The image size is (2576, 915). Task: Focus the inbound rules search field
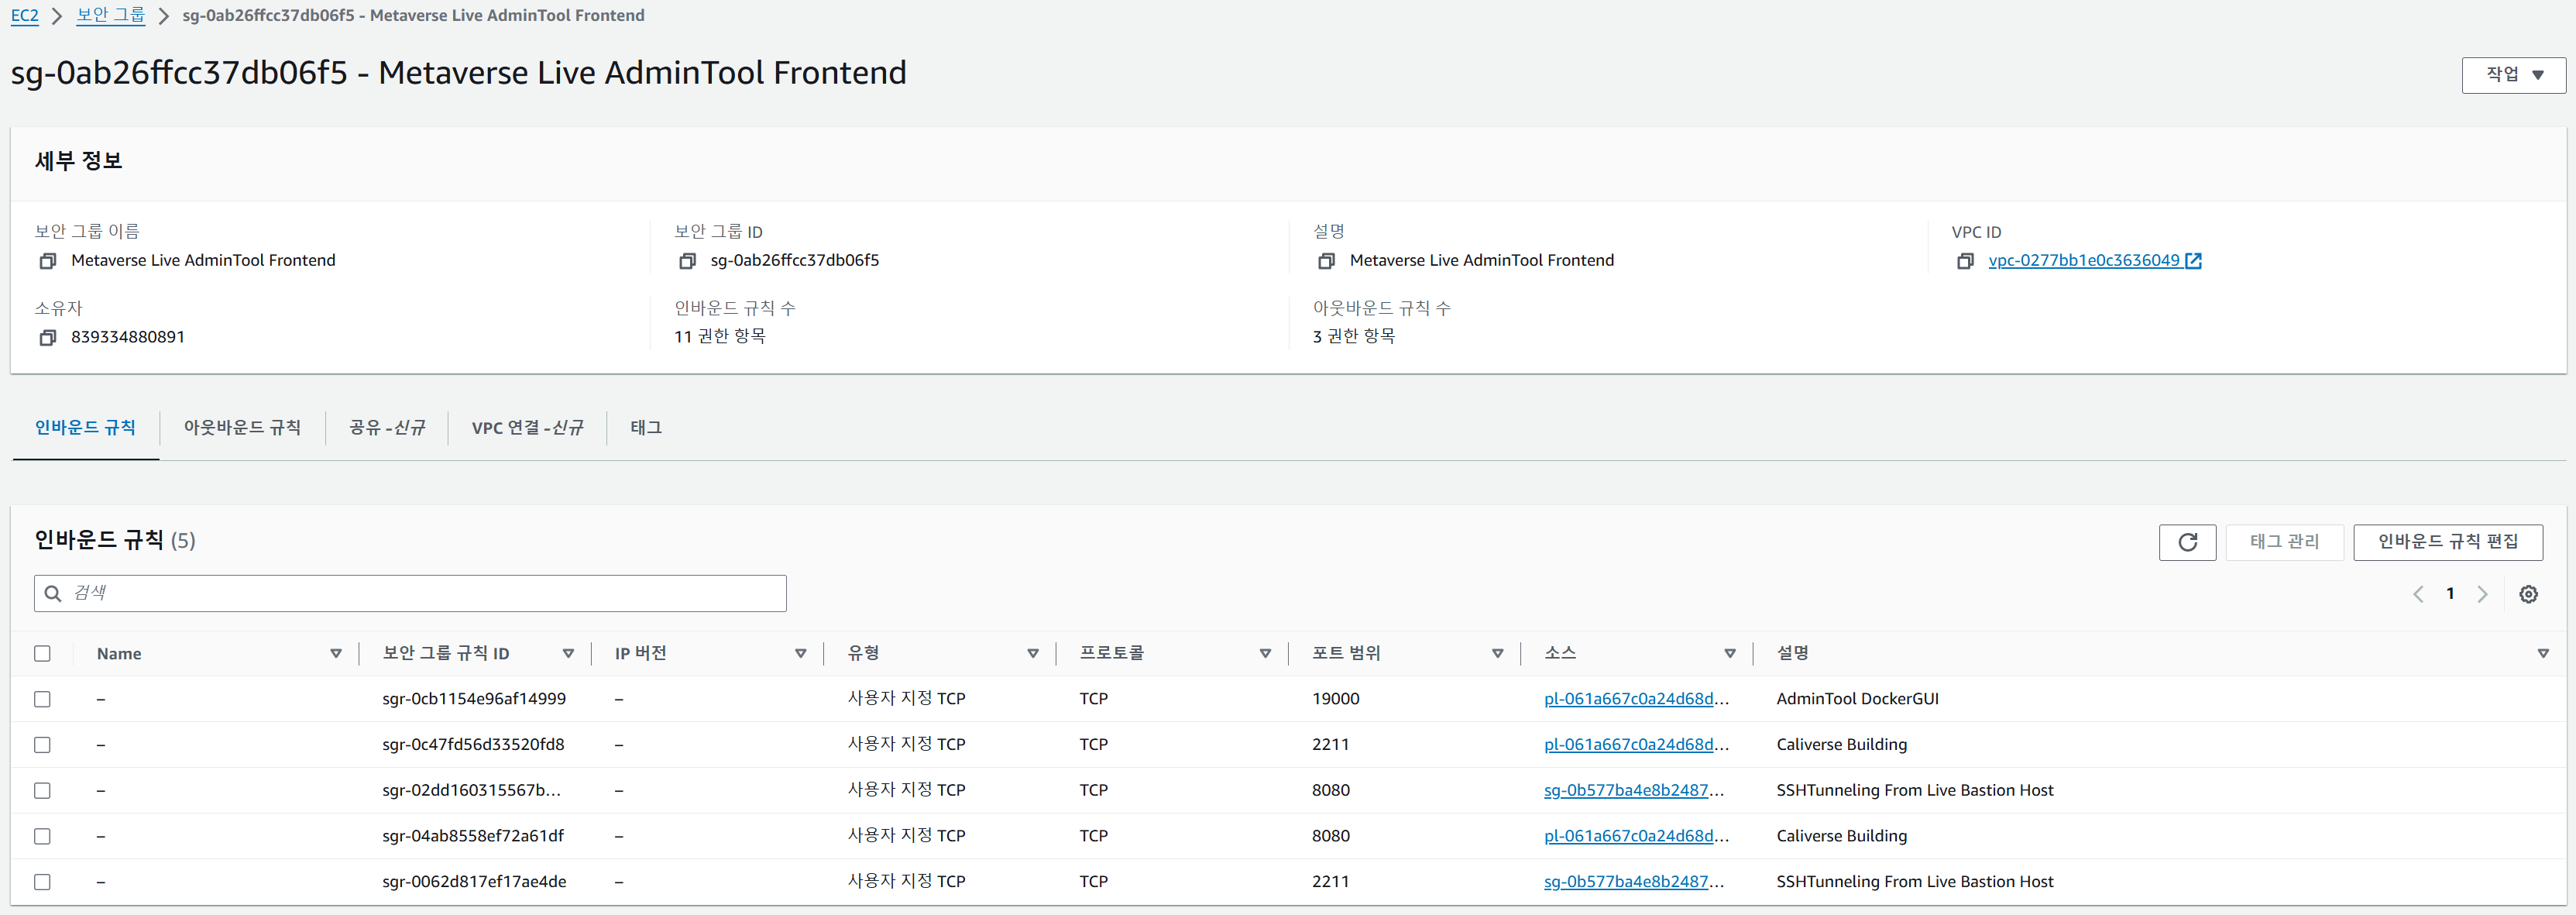(420, 593)
